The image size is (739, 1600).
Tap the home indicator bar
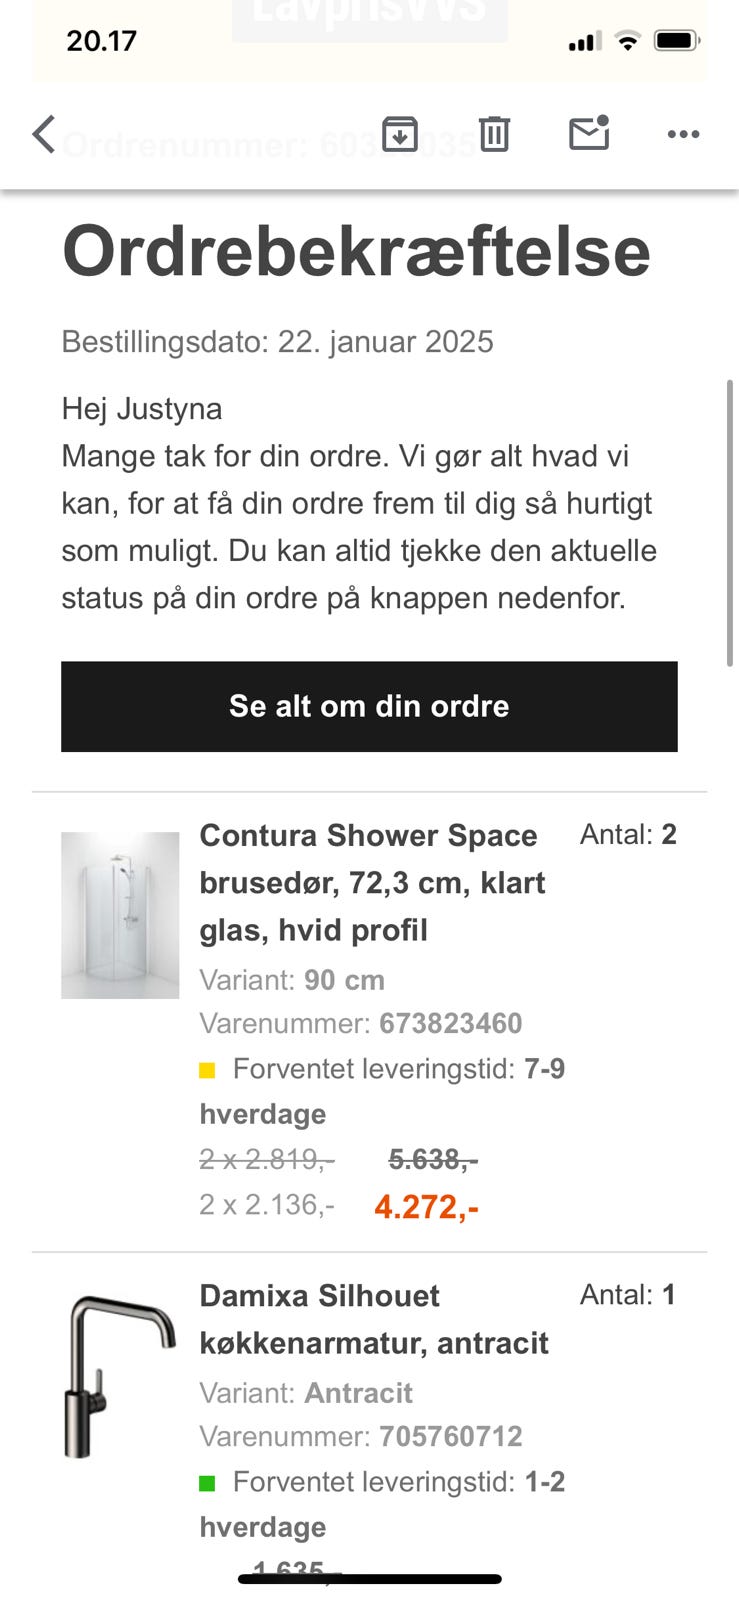369,1580
